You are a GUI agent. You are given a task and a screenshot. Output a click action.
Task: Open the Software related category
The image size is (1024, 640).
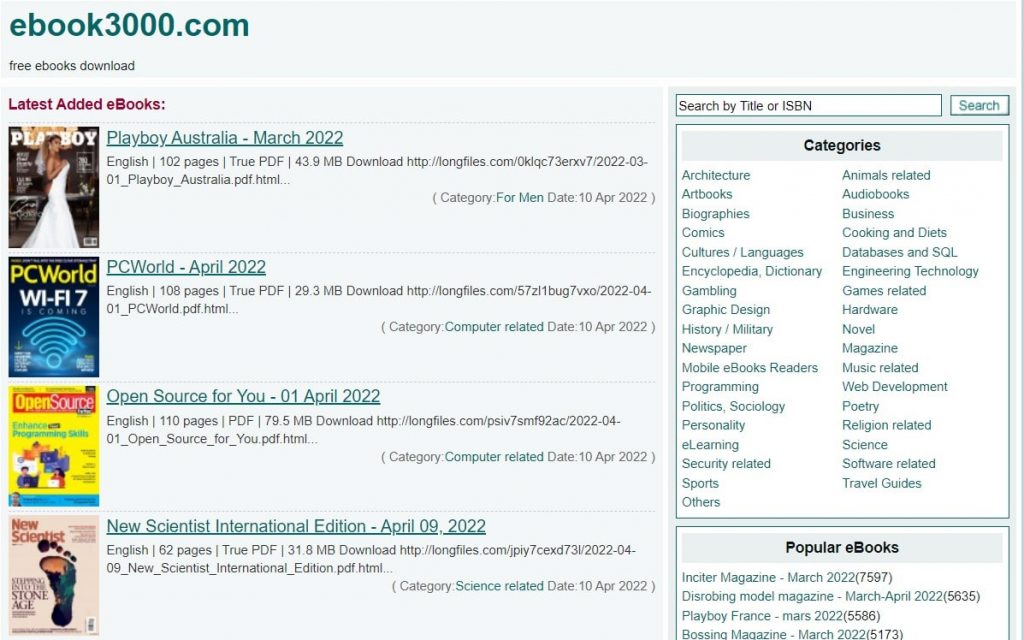tap(888, 464)
